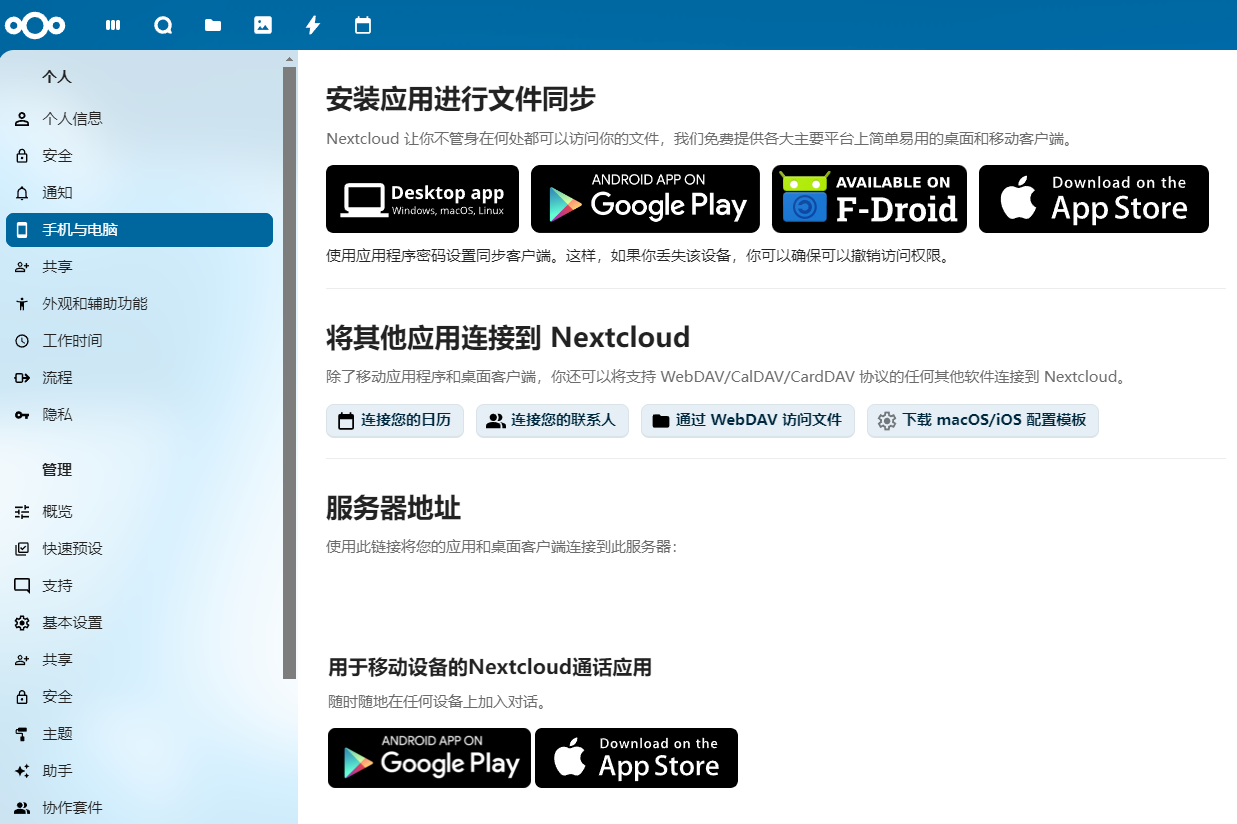Click the Desktop app download badge
1237x824 pixels.
pos(422,199)
